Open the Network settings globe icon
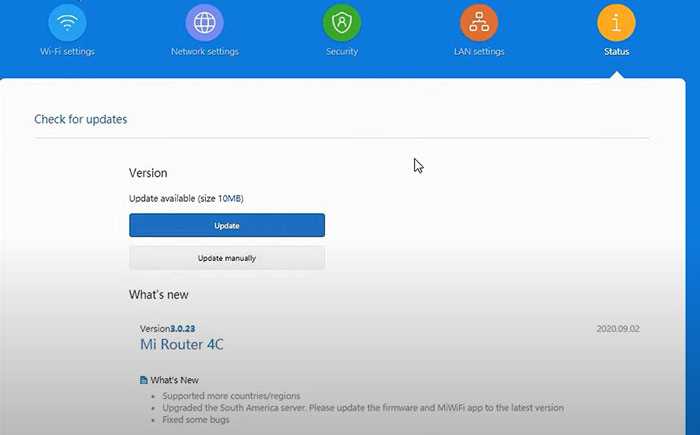The width and height of the screenshot is (700, 435). 204,22
